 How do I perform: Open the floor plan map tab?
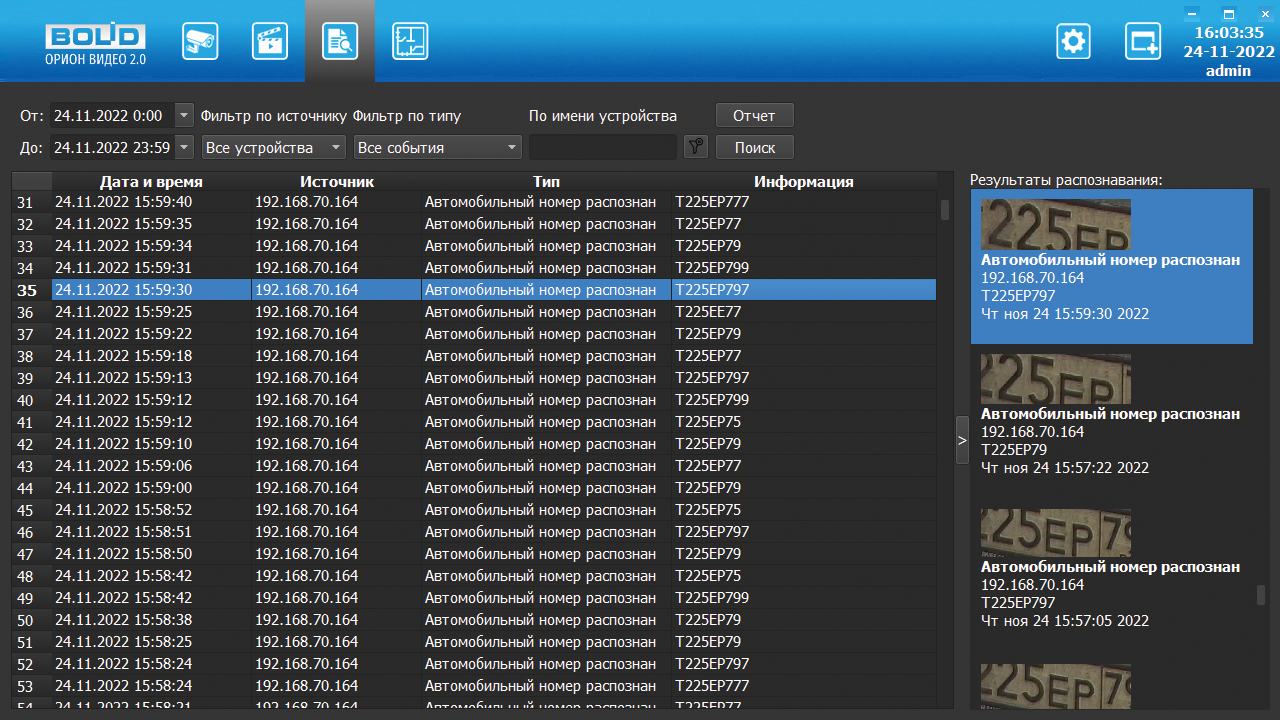[x=410, y=42]
